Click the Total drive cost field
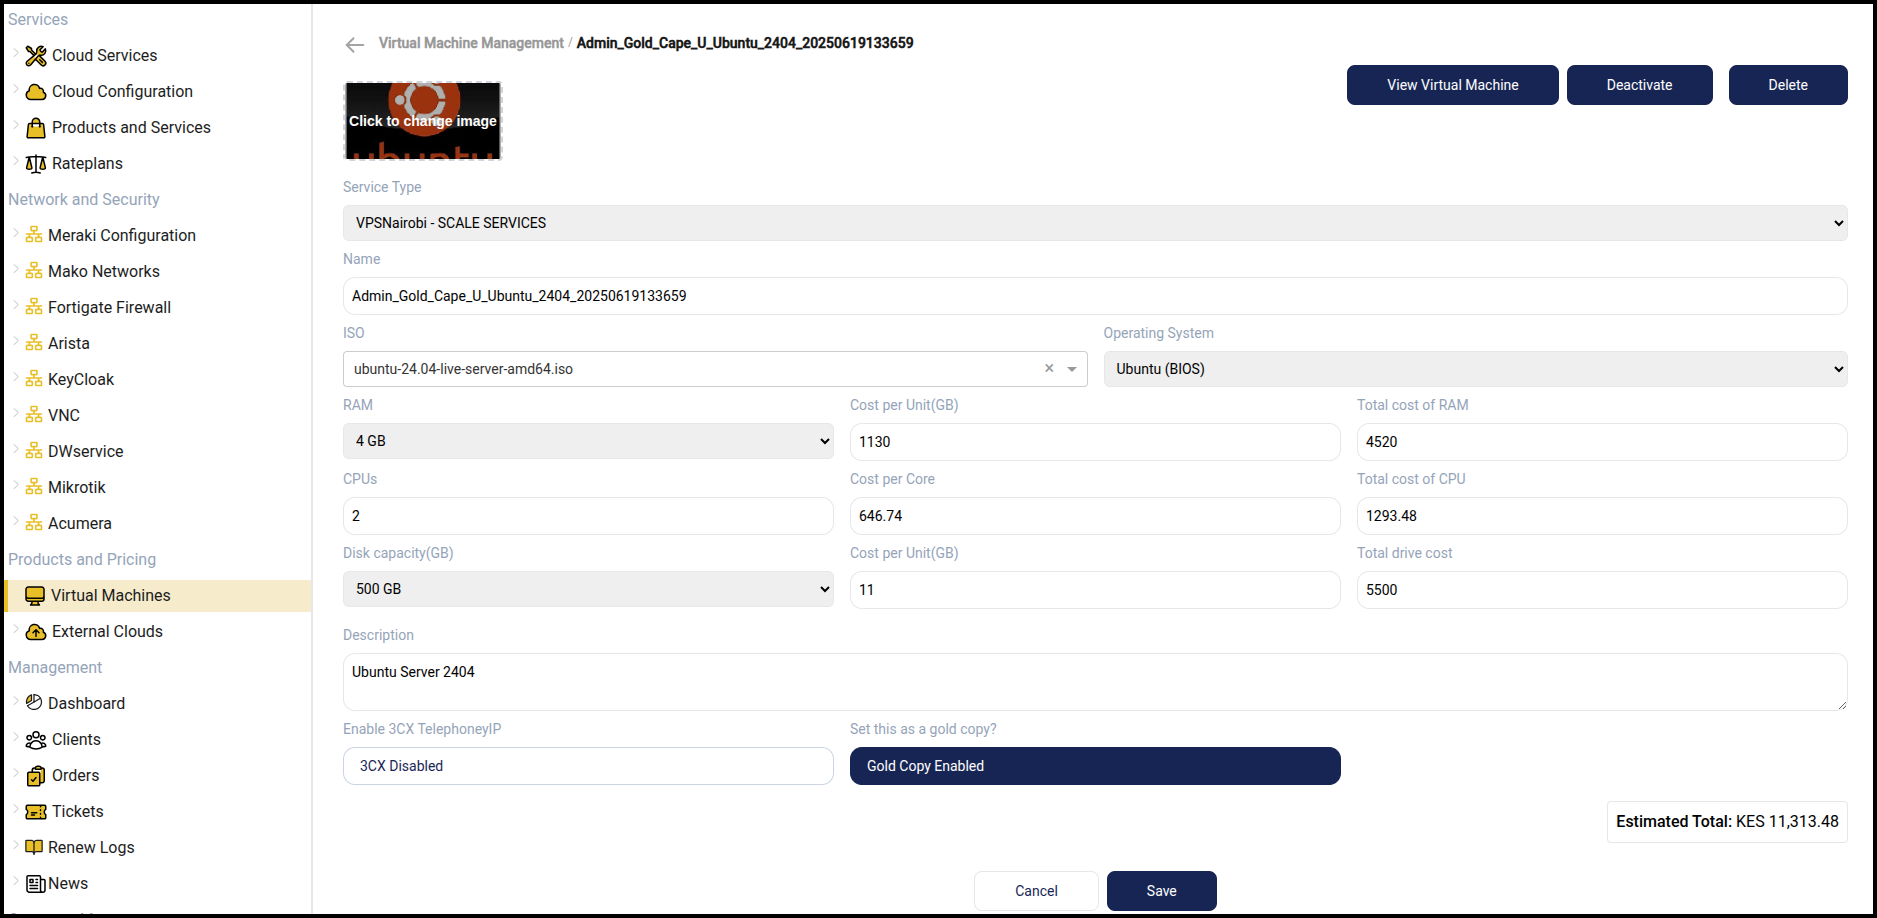 coord(1602,590)
